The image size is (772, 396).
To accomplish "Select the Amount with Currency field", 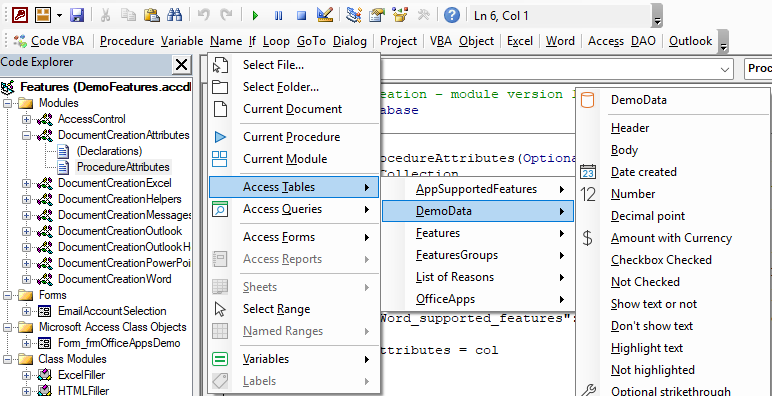I will [x=672, y=238].
